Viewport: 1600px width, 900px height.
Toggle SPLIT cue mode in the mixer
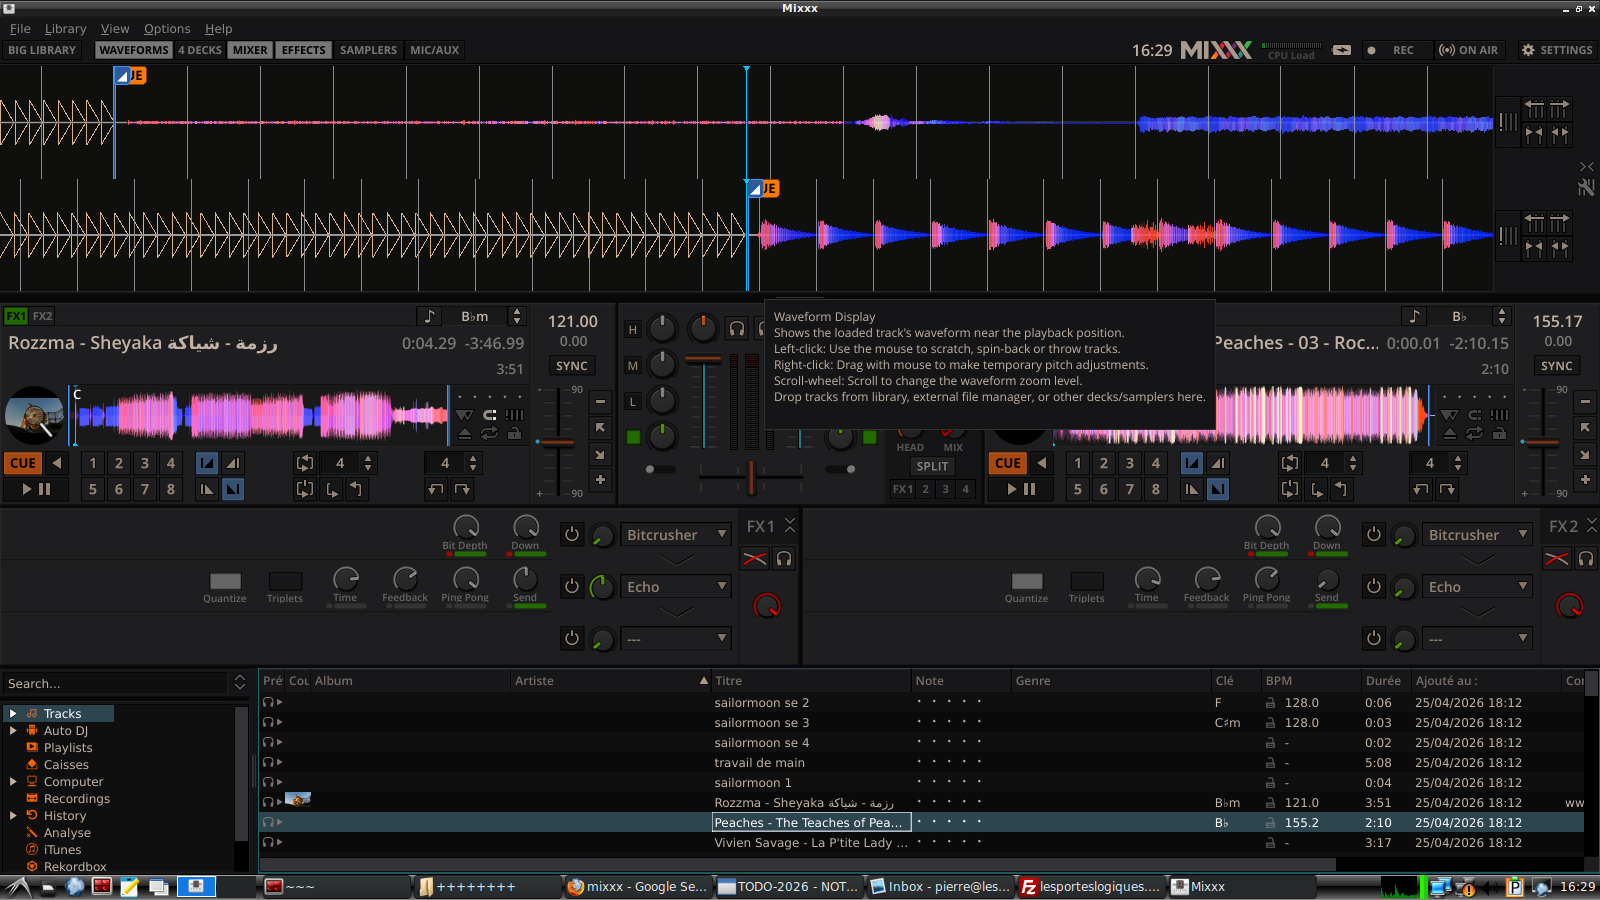[932, 465]
